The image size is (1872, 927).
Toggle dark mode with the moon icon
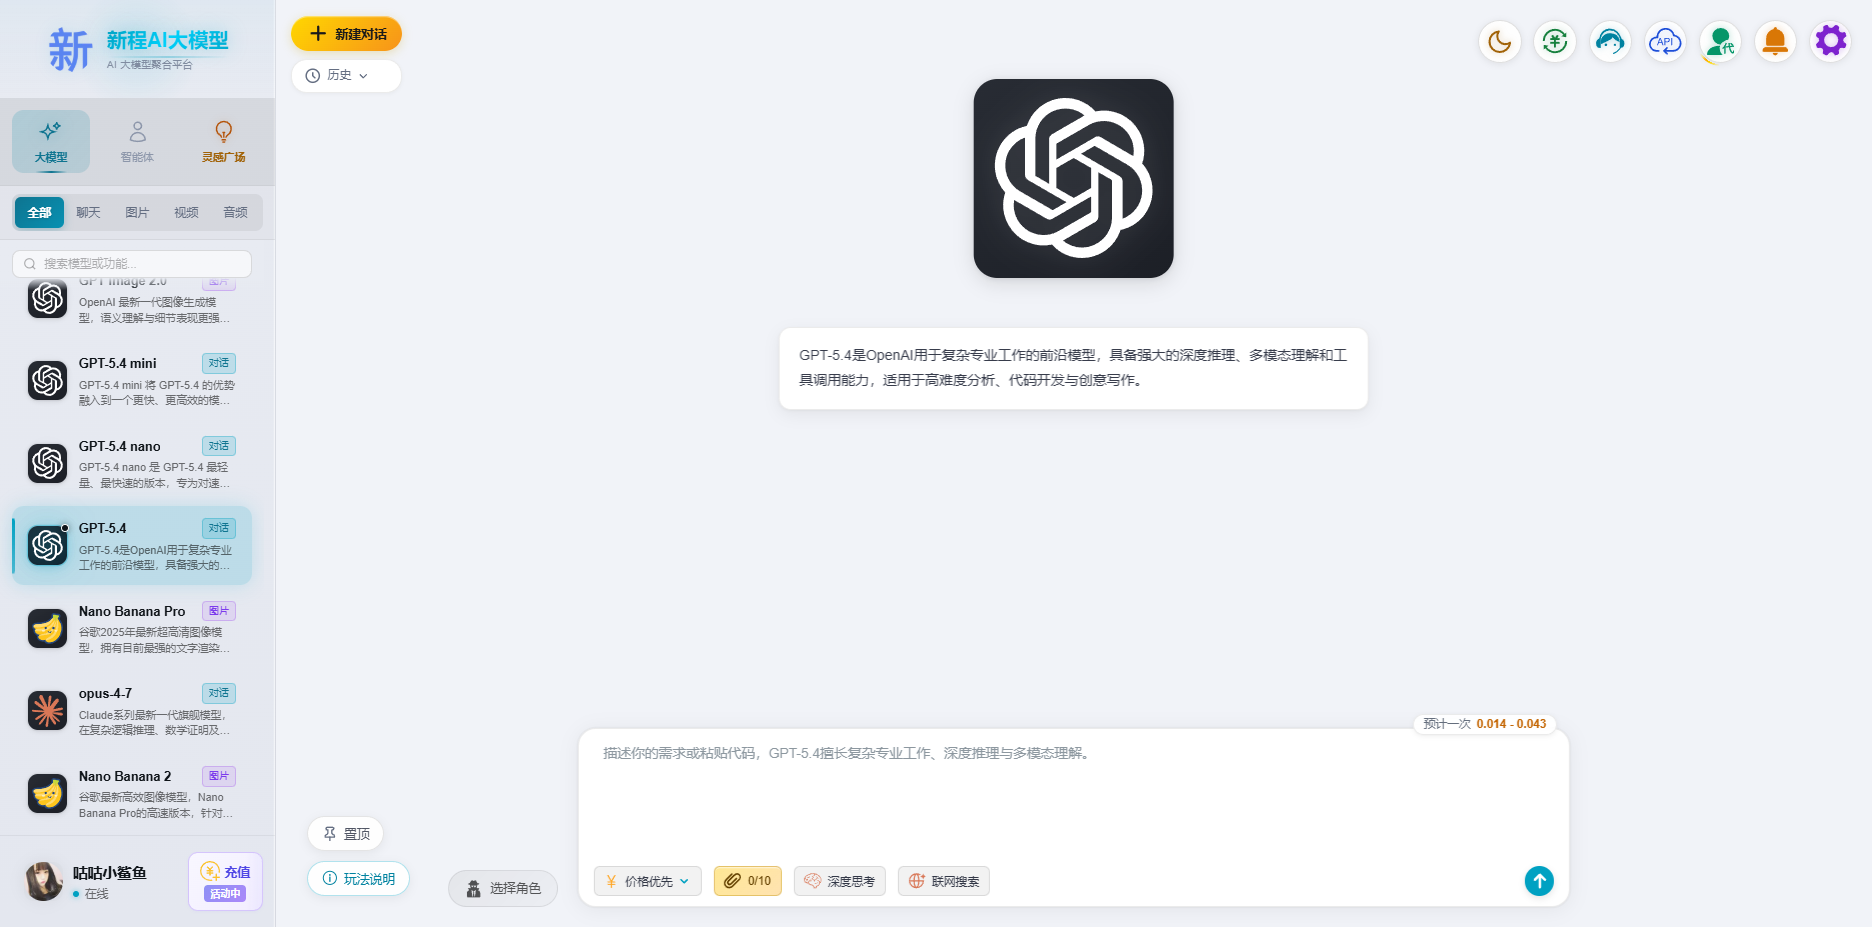pyautogui.click(x=1499, y=41)
